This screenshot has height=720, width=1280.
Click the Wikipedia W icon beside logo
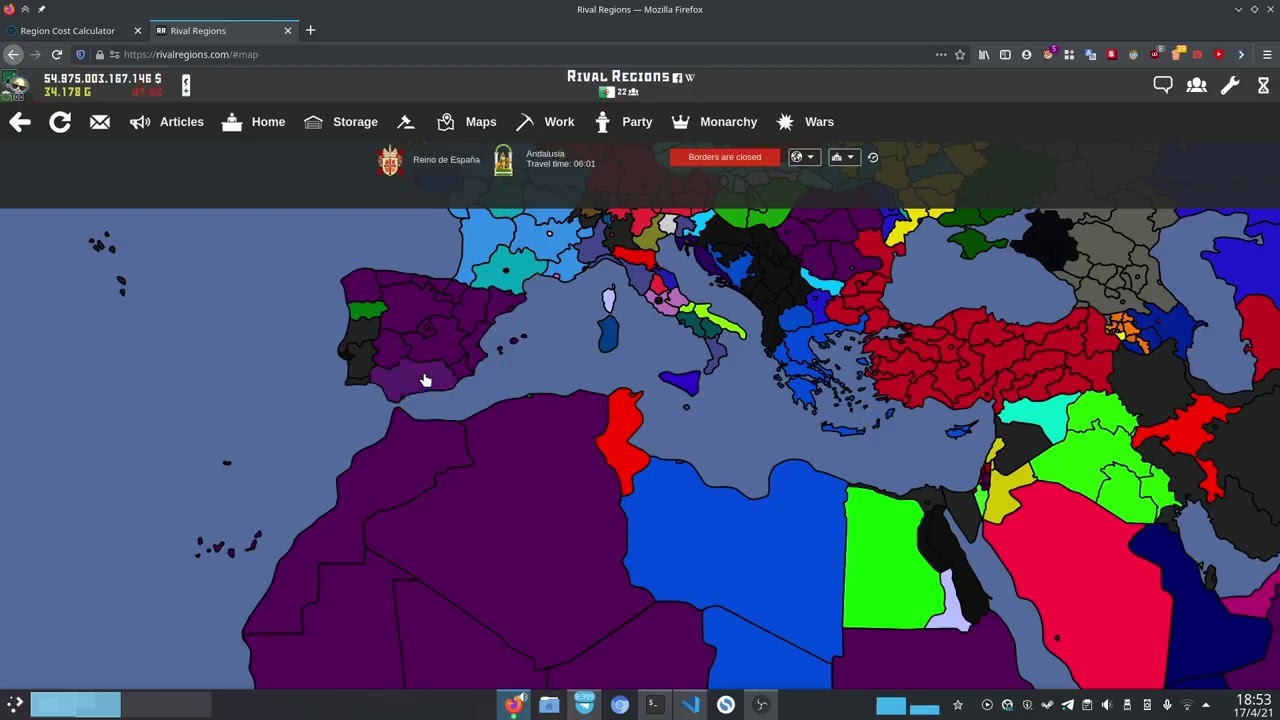(689, 77)
